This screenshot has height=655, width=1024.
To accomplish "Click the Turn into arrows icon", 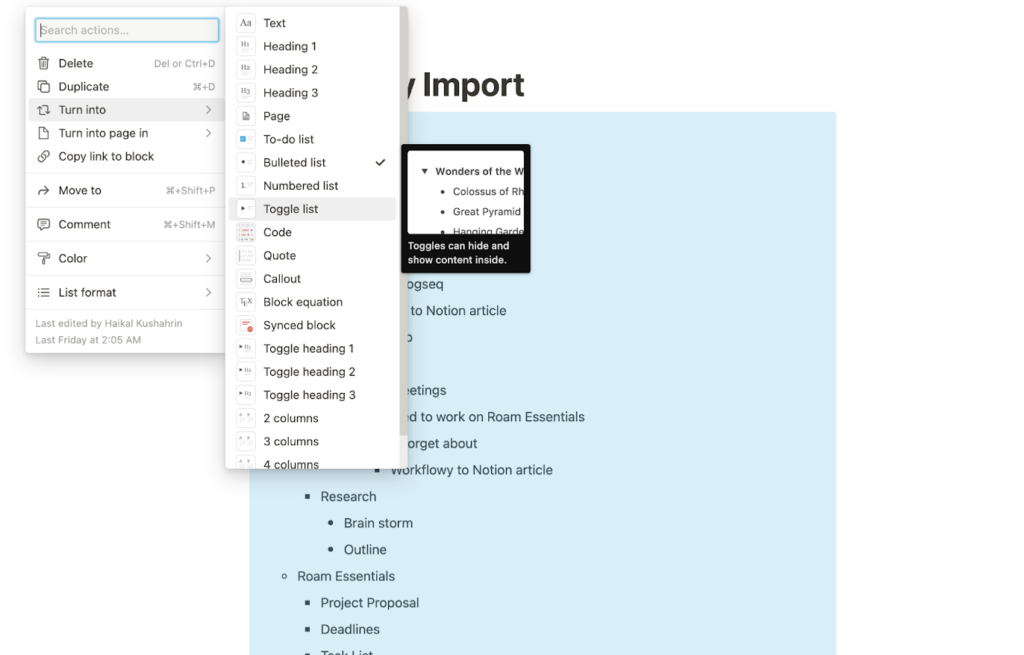I will (43, 110).
